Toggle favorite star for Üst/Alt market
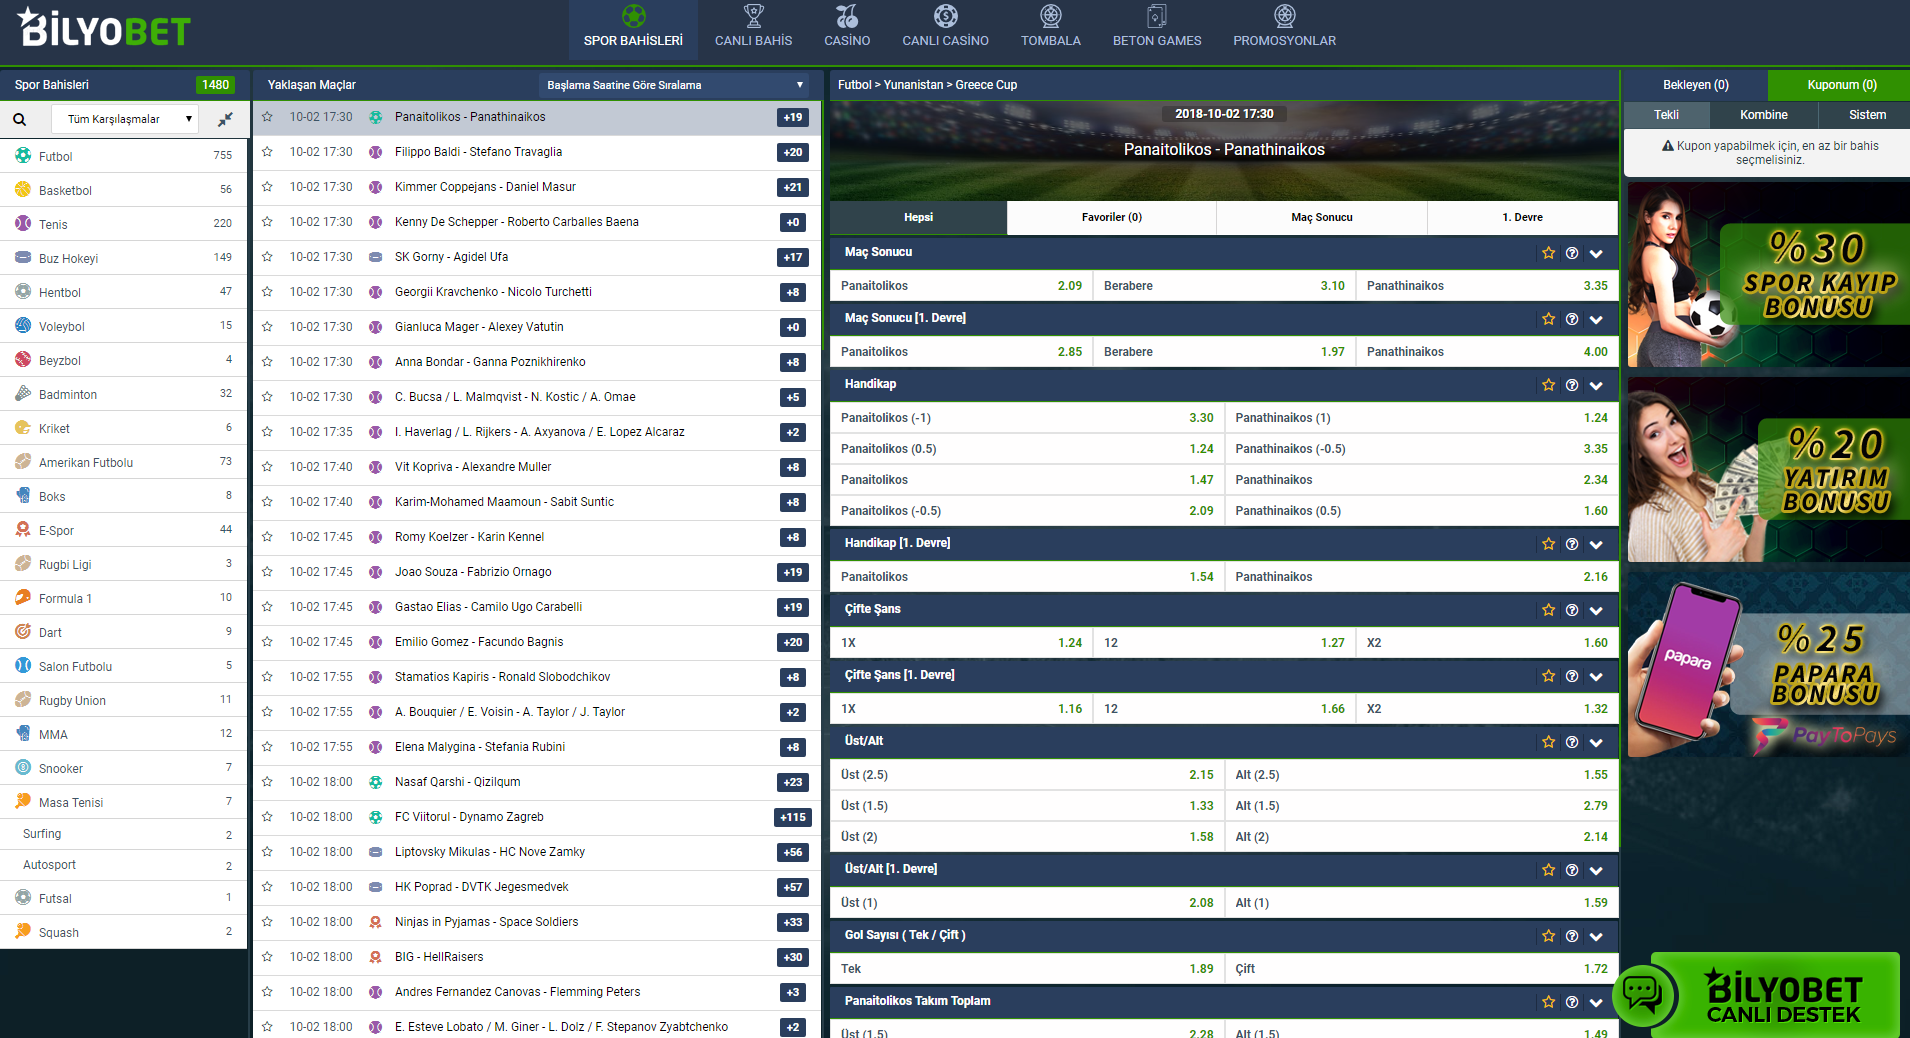1910x1038 pixels. 1548,742
